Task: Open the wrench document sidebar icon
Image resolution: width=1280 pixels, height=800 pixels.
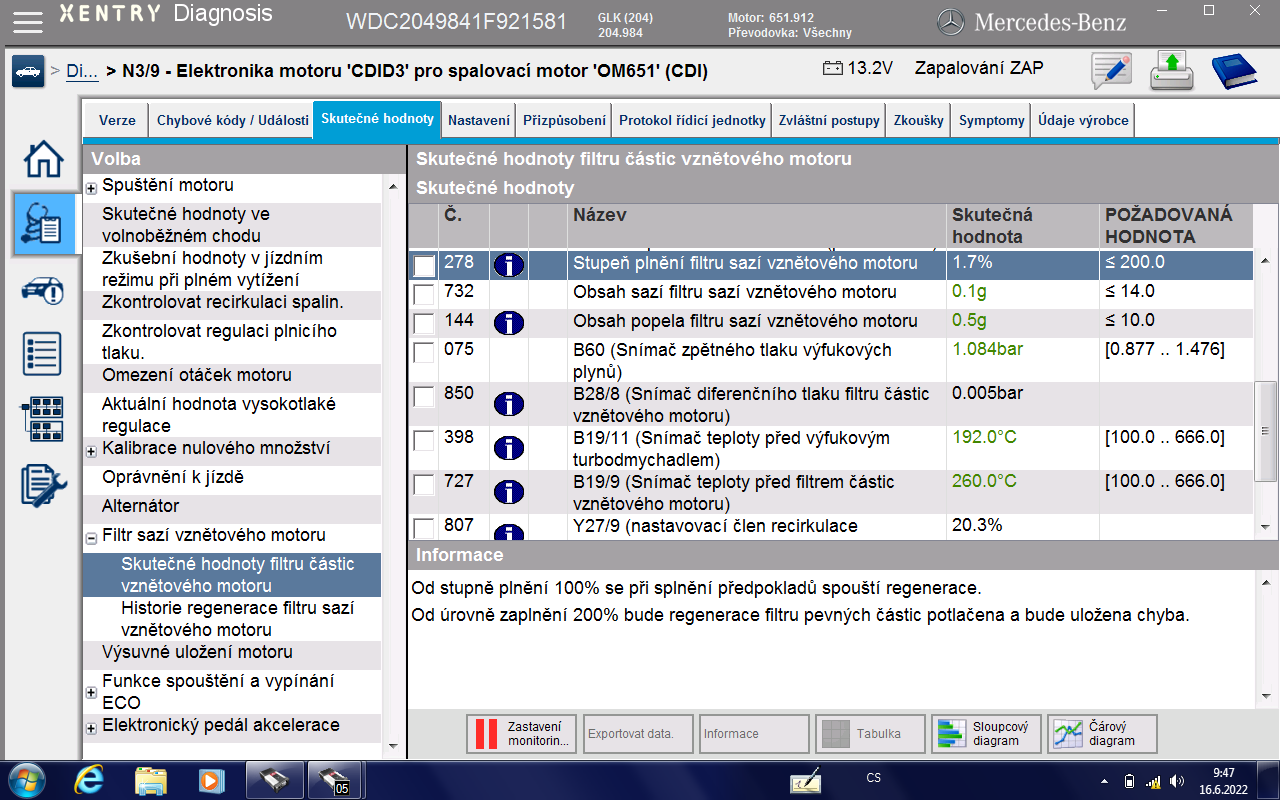Action: (x=43, y=485)
